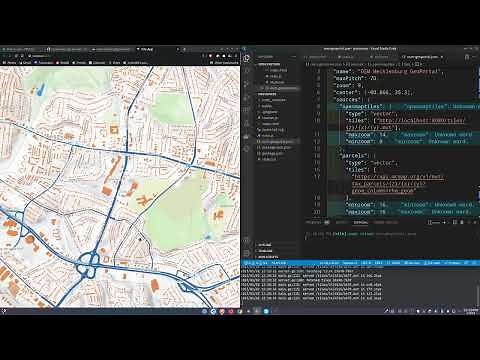Open a new browser tab with the plus button
480x360 pixels.
(184, 49)
